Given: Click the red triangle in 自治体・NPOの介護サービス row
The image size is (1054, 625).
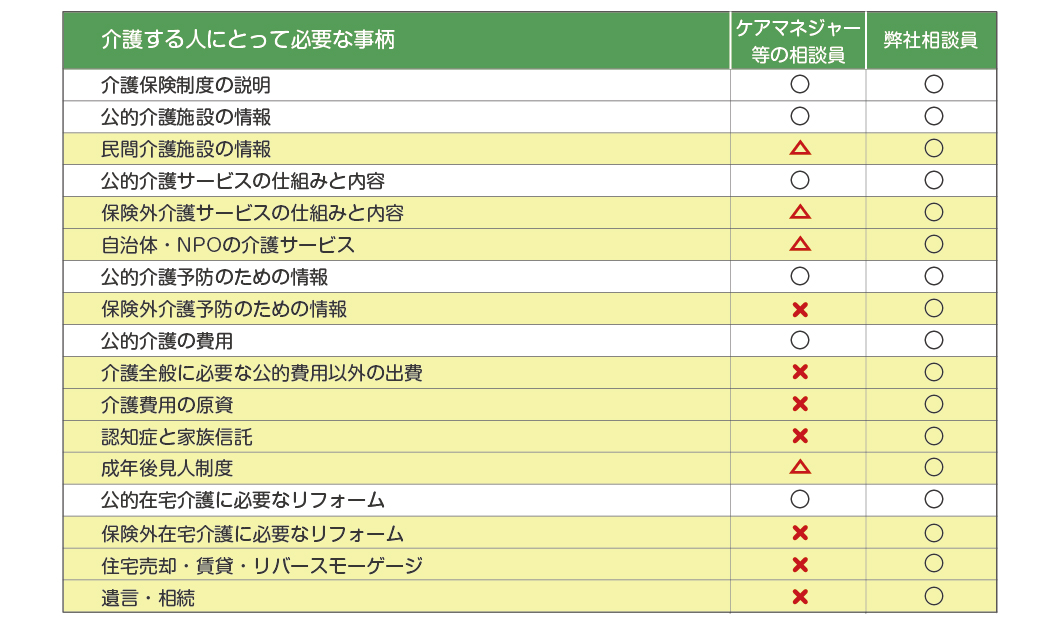Looking at the screenshot, I should 799,243.
